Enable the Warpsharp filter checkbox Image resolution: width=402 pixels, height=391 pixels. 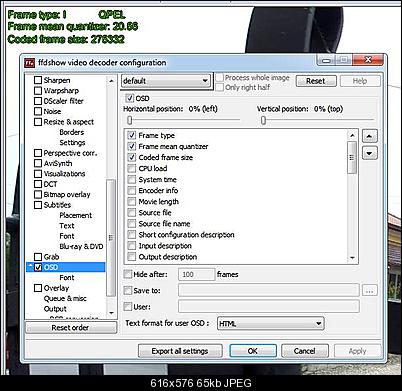pyautogui.click(x=38, y=90)
